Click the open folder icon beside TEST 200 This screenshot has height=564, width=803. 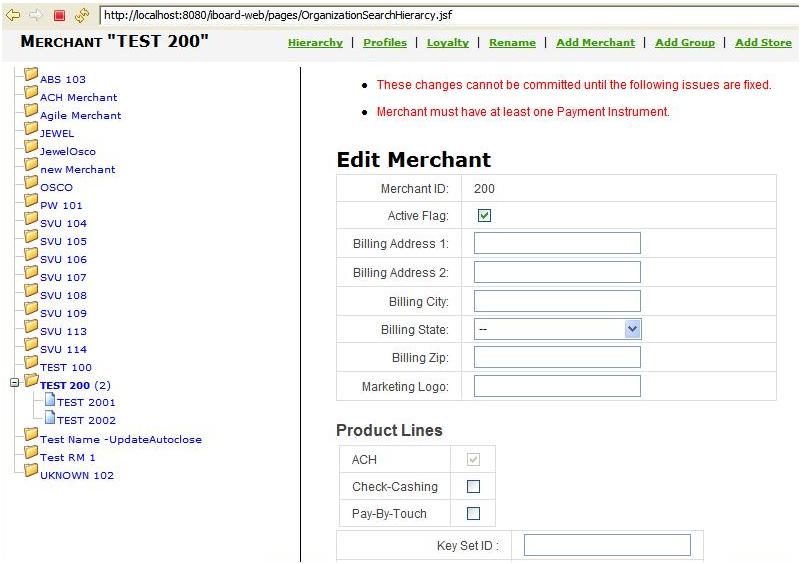[x=31, y=381]
